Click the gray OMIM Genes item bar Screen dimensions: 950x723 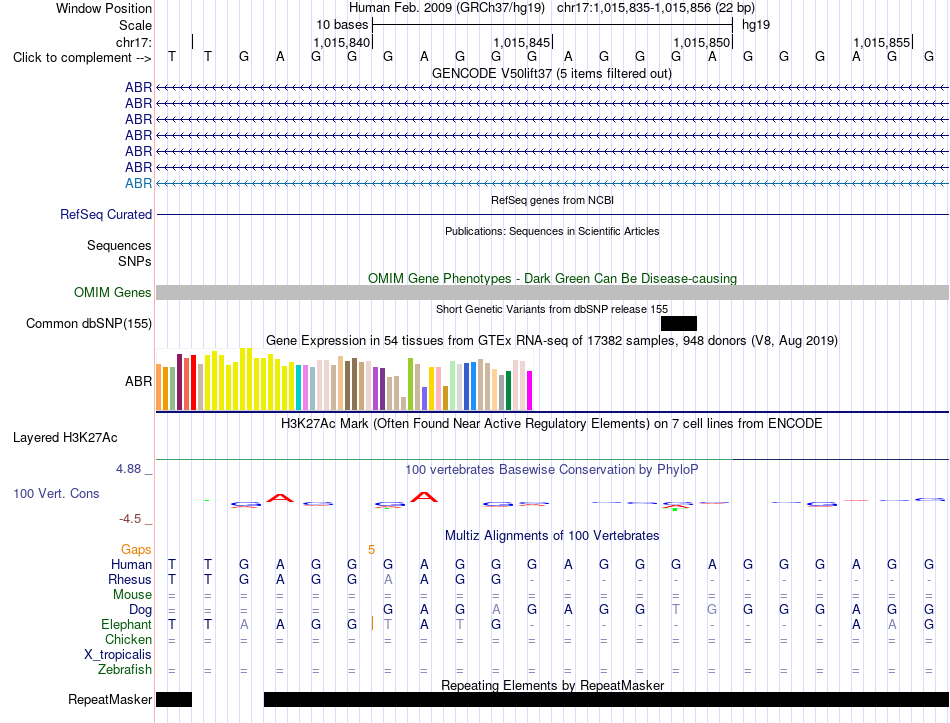point(552,292)
